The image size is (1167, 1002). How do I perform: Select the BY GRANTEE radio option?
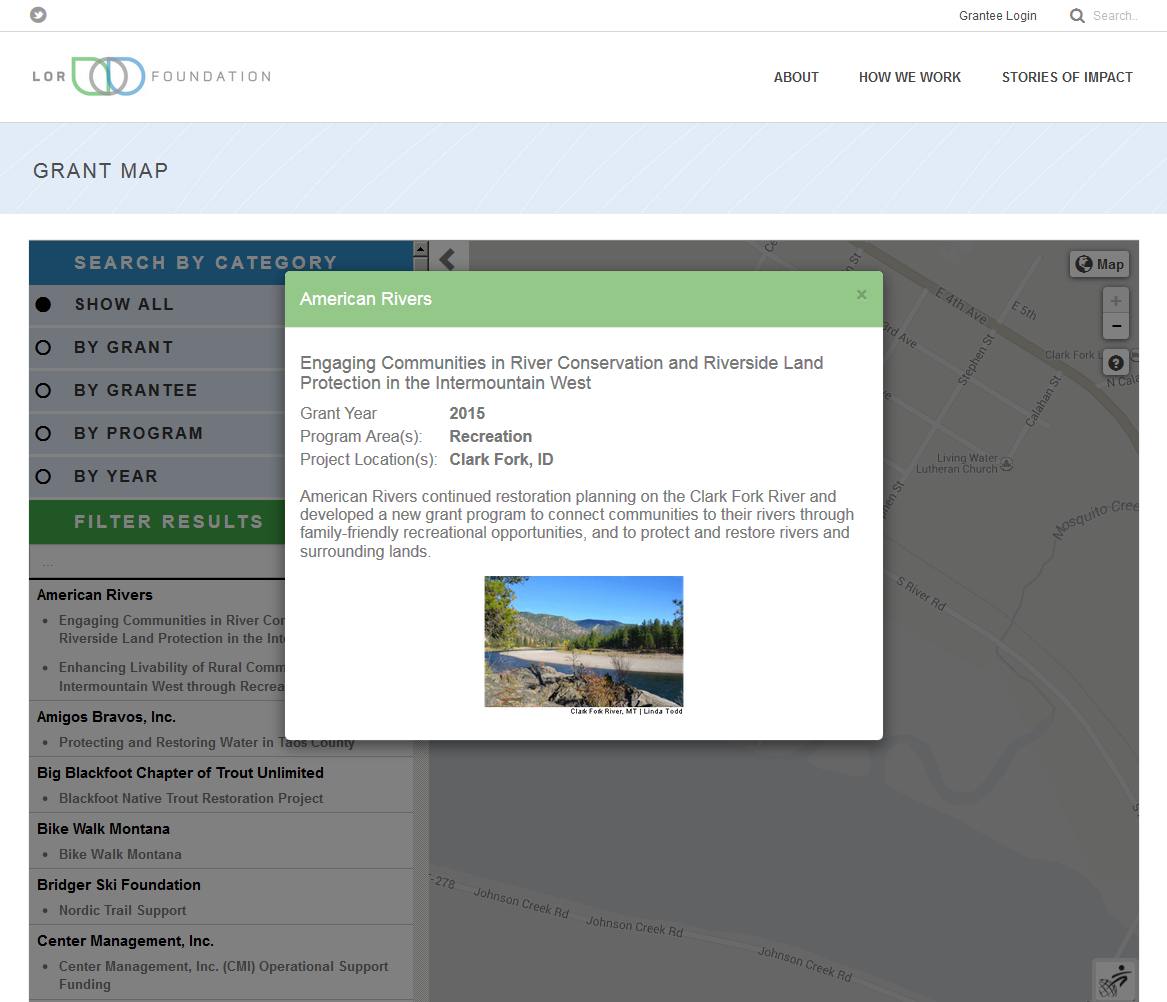click(x=43, y=391)
